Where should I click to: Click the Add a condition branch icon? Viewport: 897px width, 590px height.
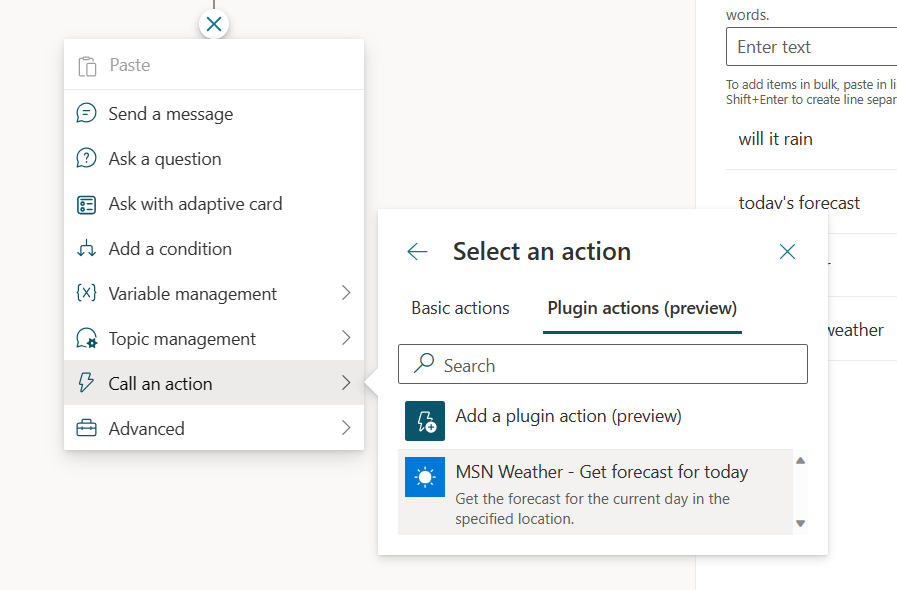pos(86,248)
